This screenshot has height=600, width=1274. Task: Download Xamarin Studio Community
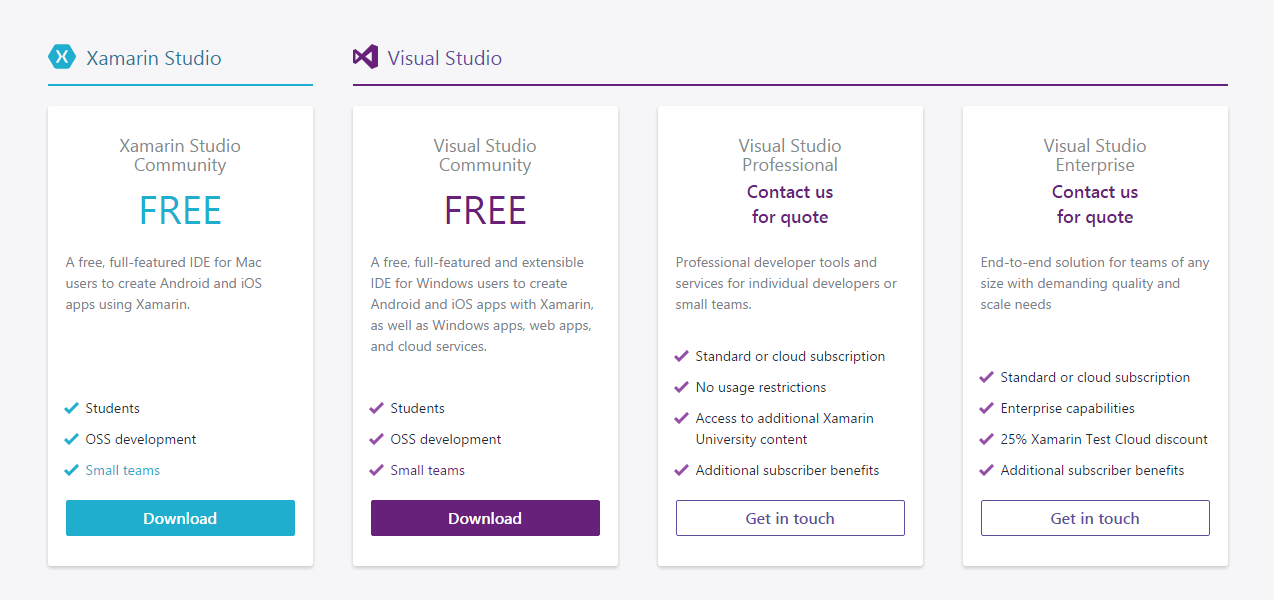[180, 518]
